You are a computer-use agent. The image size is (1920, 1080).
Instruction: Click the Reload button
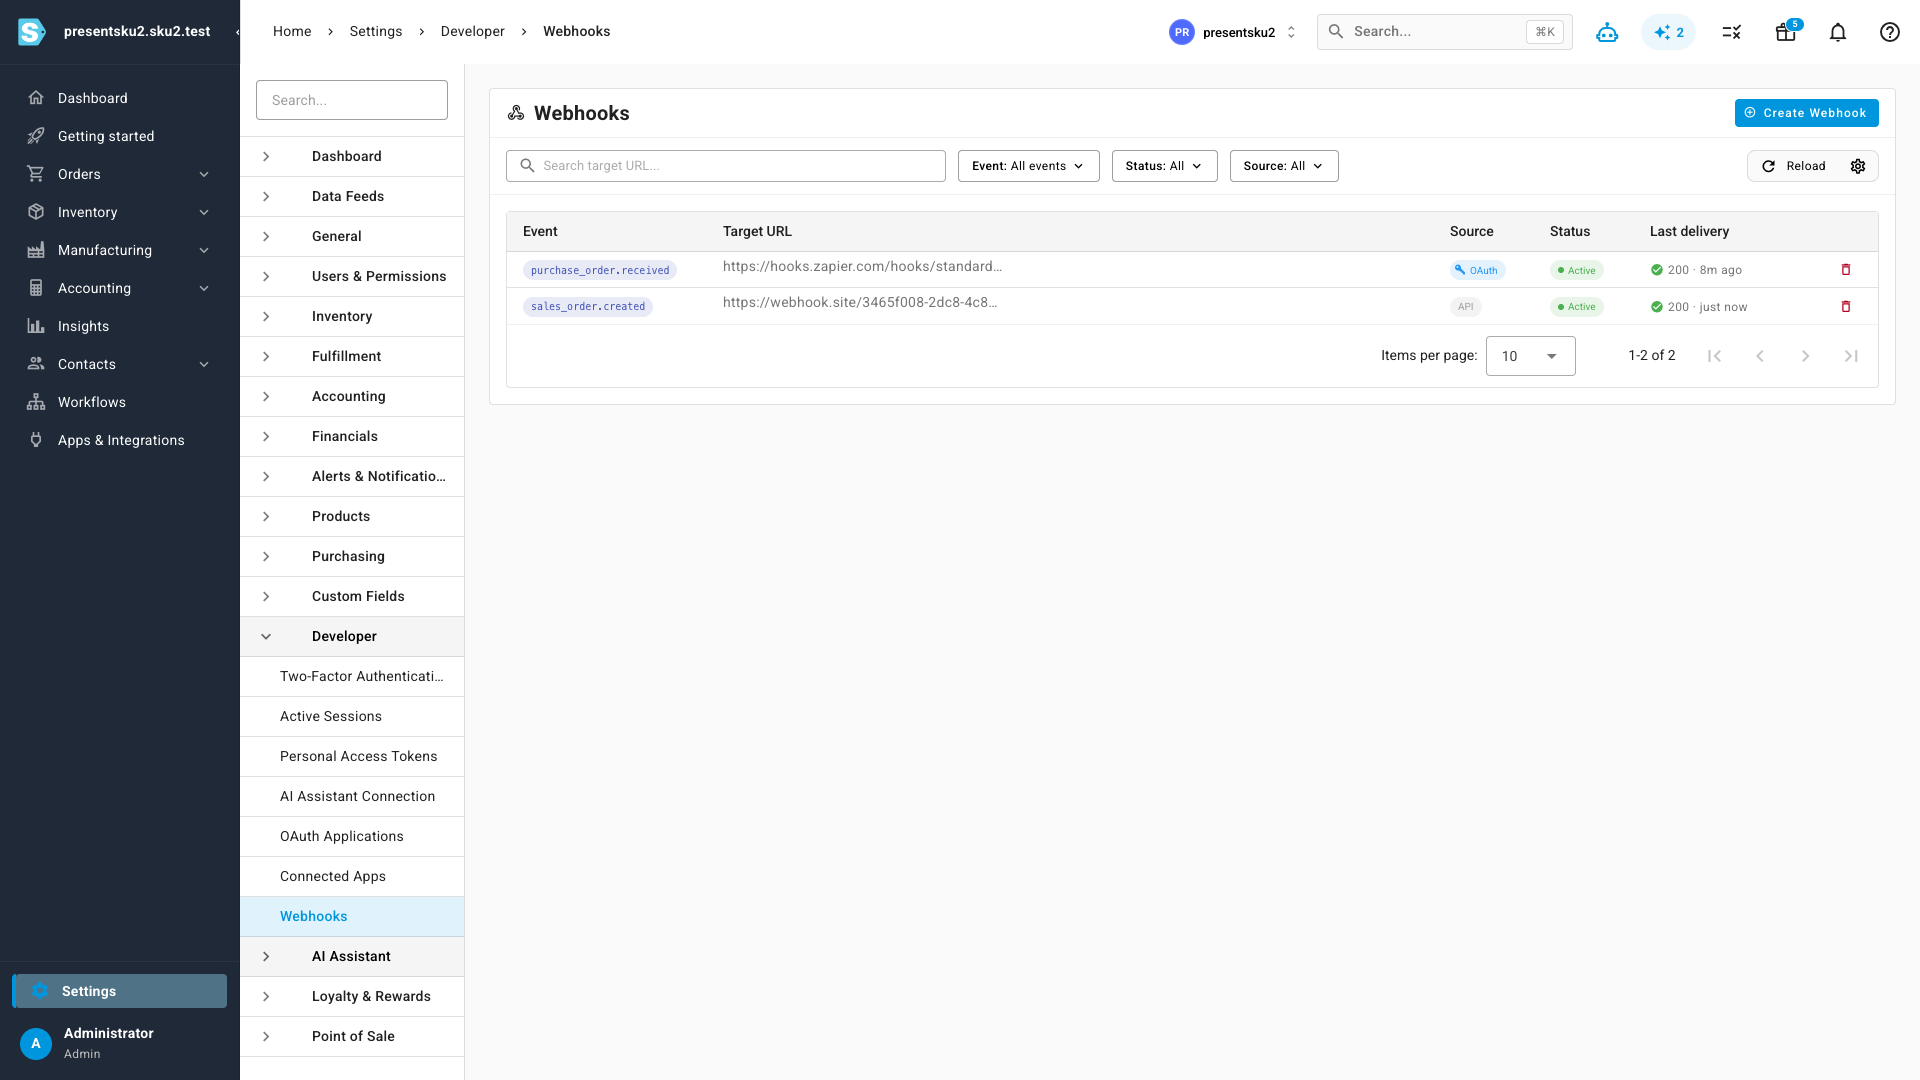(1794, 166)
